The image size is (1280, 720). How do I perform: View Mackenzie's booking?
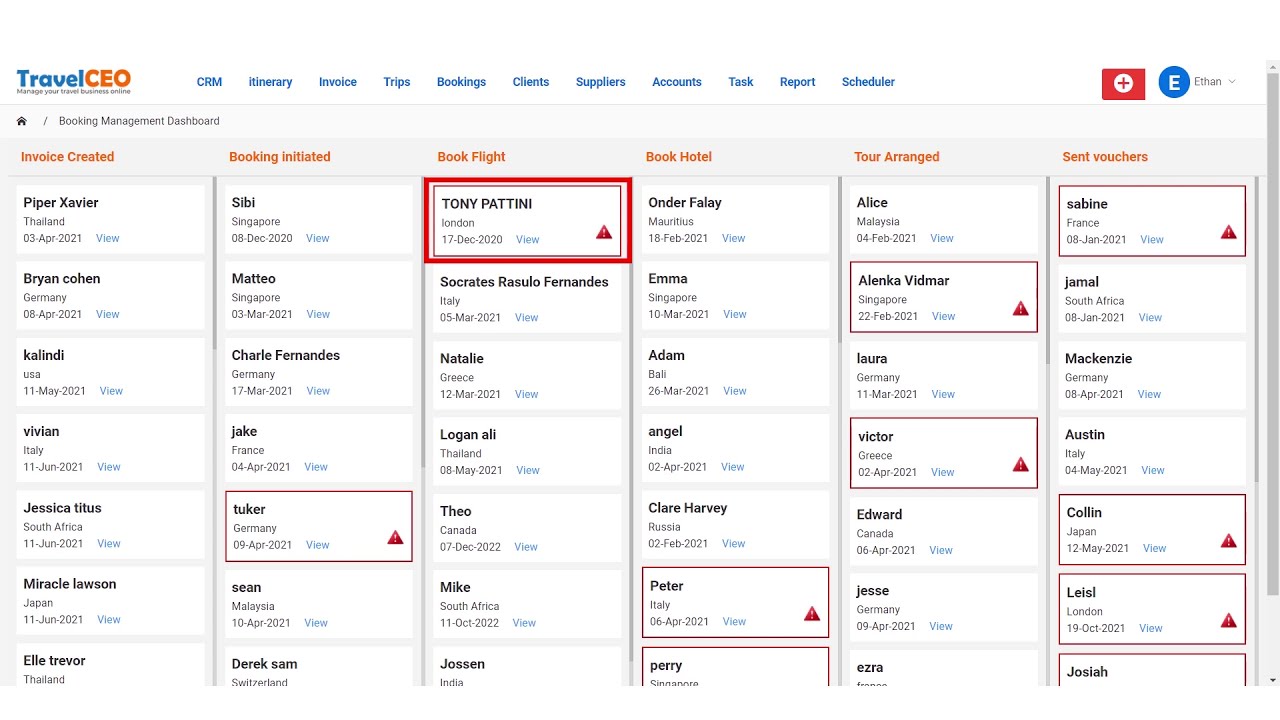[x=1150, y=394]
